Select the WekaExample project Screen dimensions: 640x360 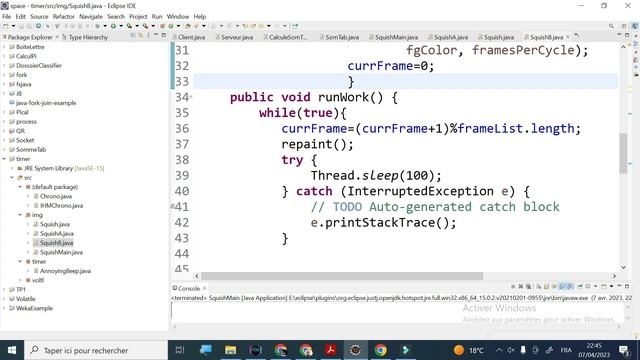click(34, 309)
